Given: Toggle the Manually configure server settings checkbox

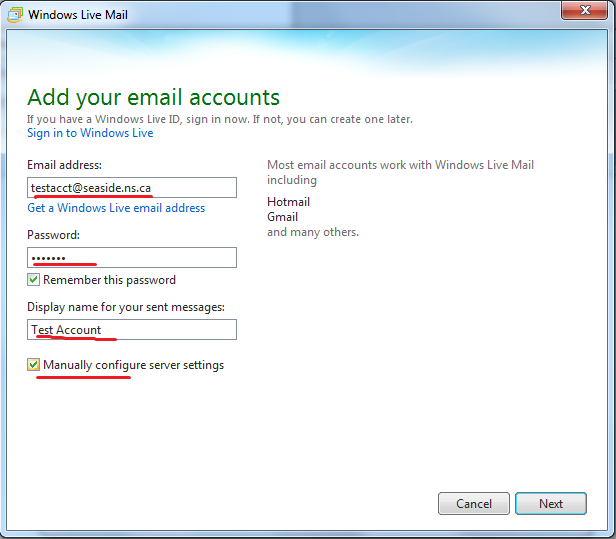Looking at the screenshot, I should pos(33,365).
